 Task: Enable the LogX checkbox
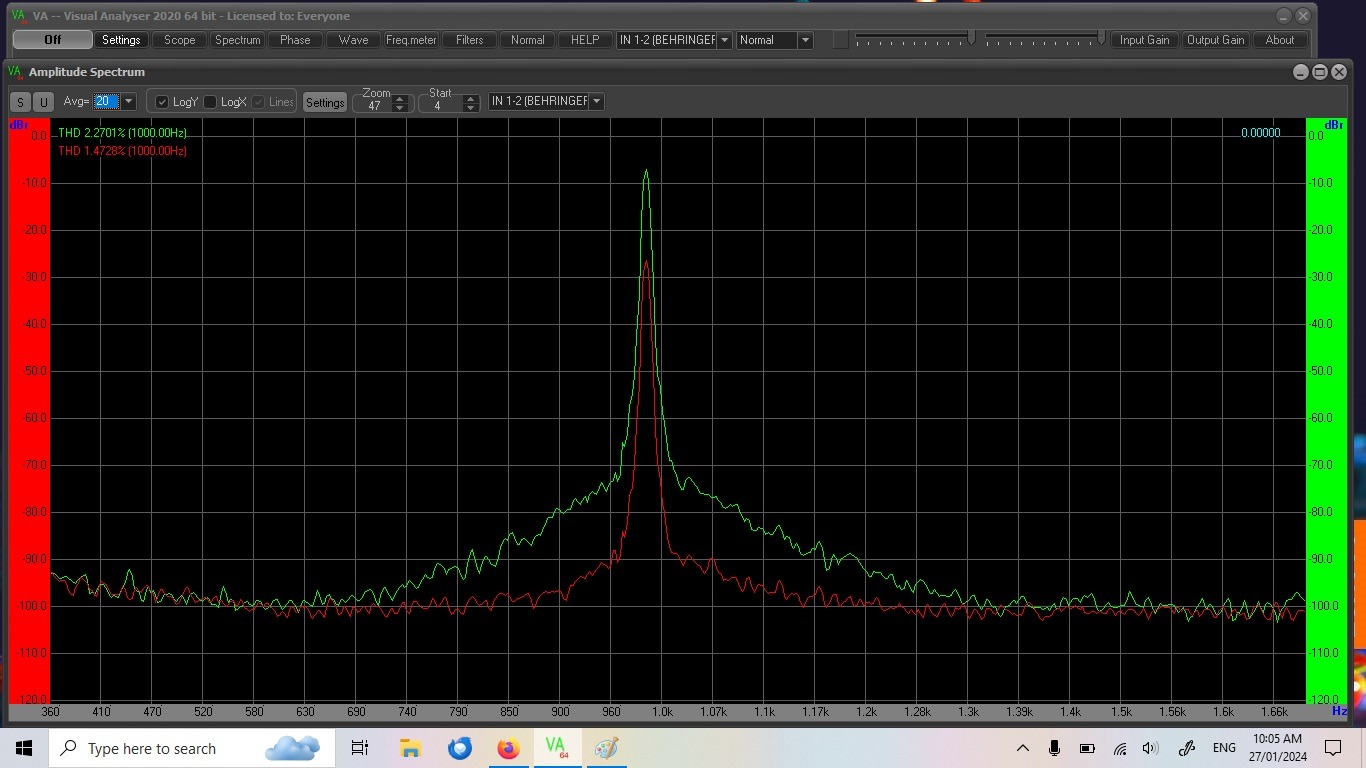pyautogui.click(x=210, y=102)
